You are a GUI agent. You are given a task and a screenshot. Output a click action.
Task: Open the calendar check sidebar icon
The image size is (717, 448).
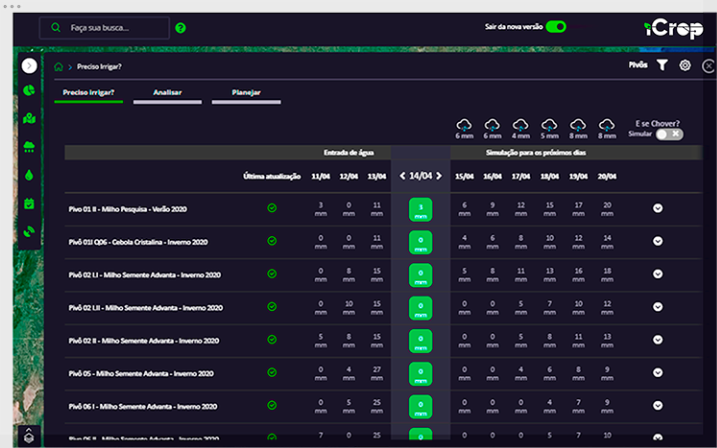click(29, 203)
